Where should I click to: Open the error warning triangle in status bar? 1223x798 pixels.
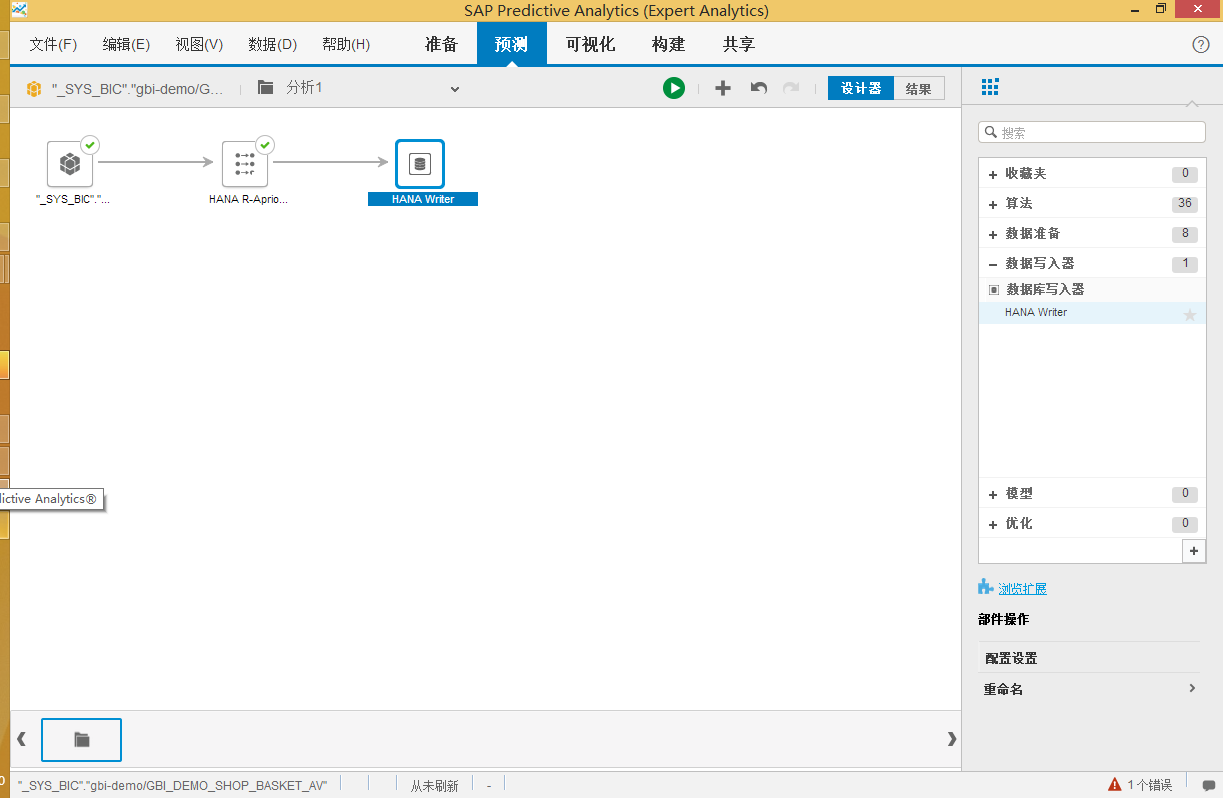1114,785
